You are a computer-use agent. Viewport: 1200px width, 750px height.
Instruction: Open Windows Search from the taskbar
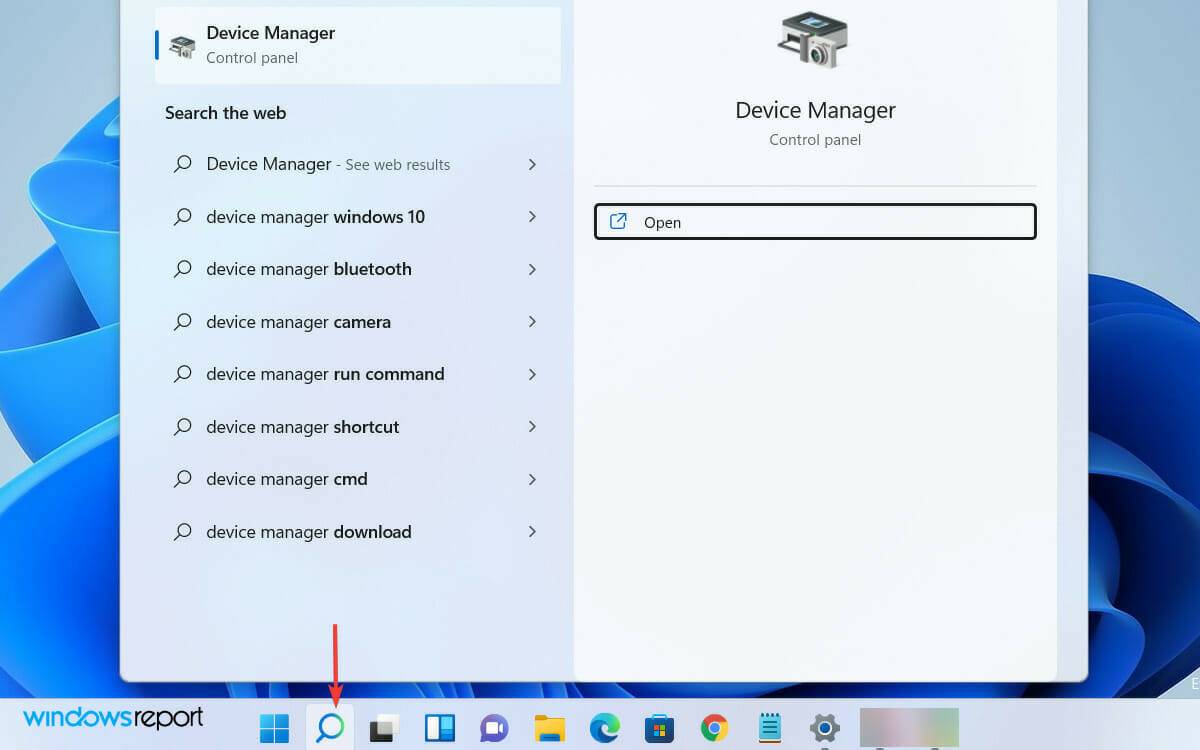[330, 727]
